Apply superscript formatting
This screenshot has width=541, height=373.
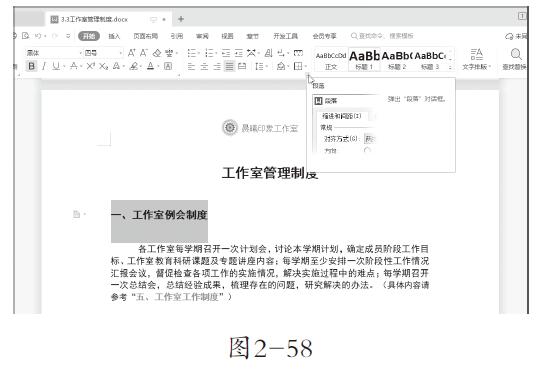pos(90,66)
